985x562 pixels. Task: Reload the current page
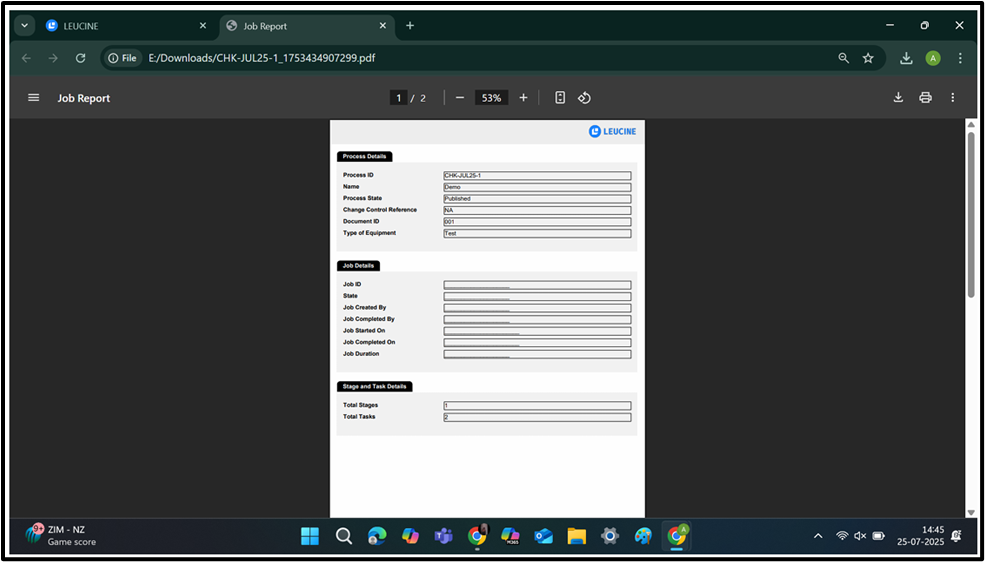81,58
